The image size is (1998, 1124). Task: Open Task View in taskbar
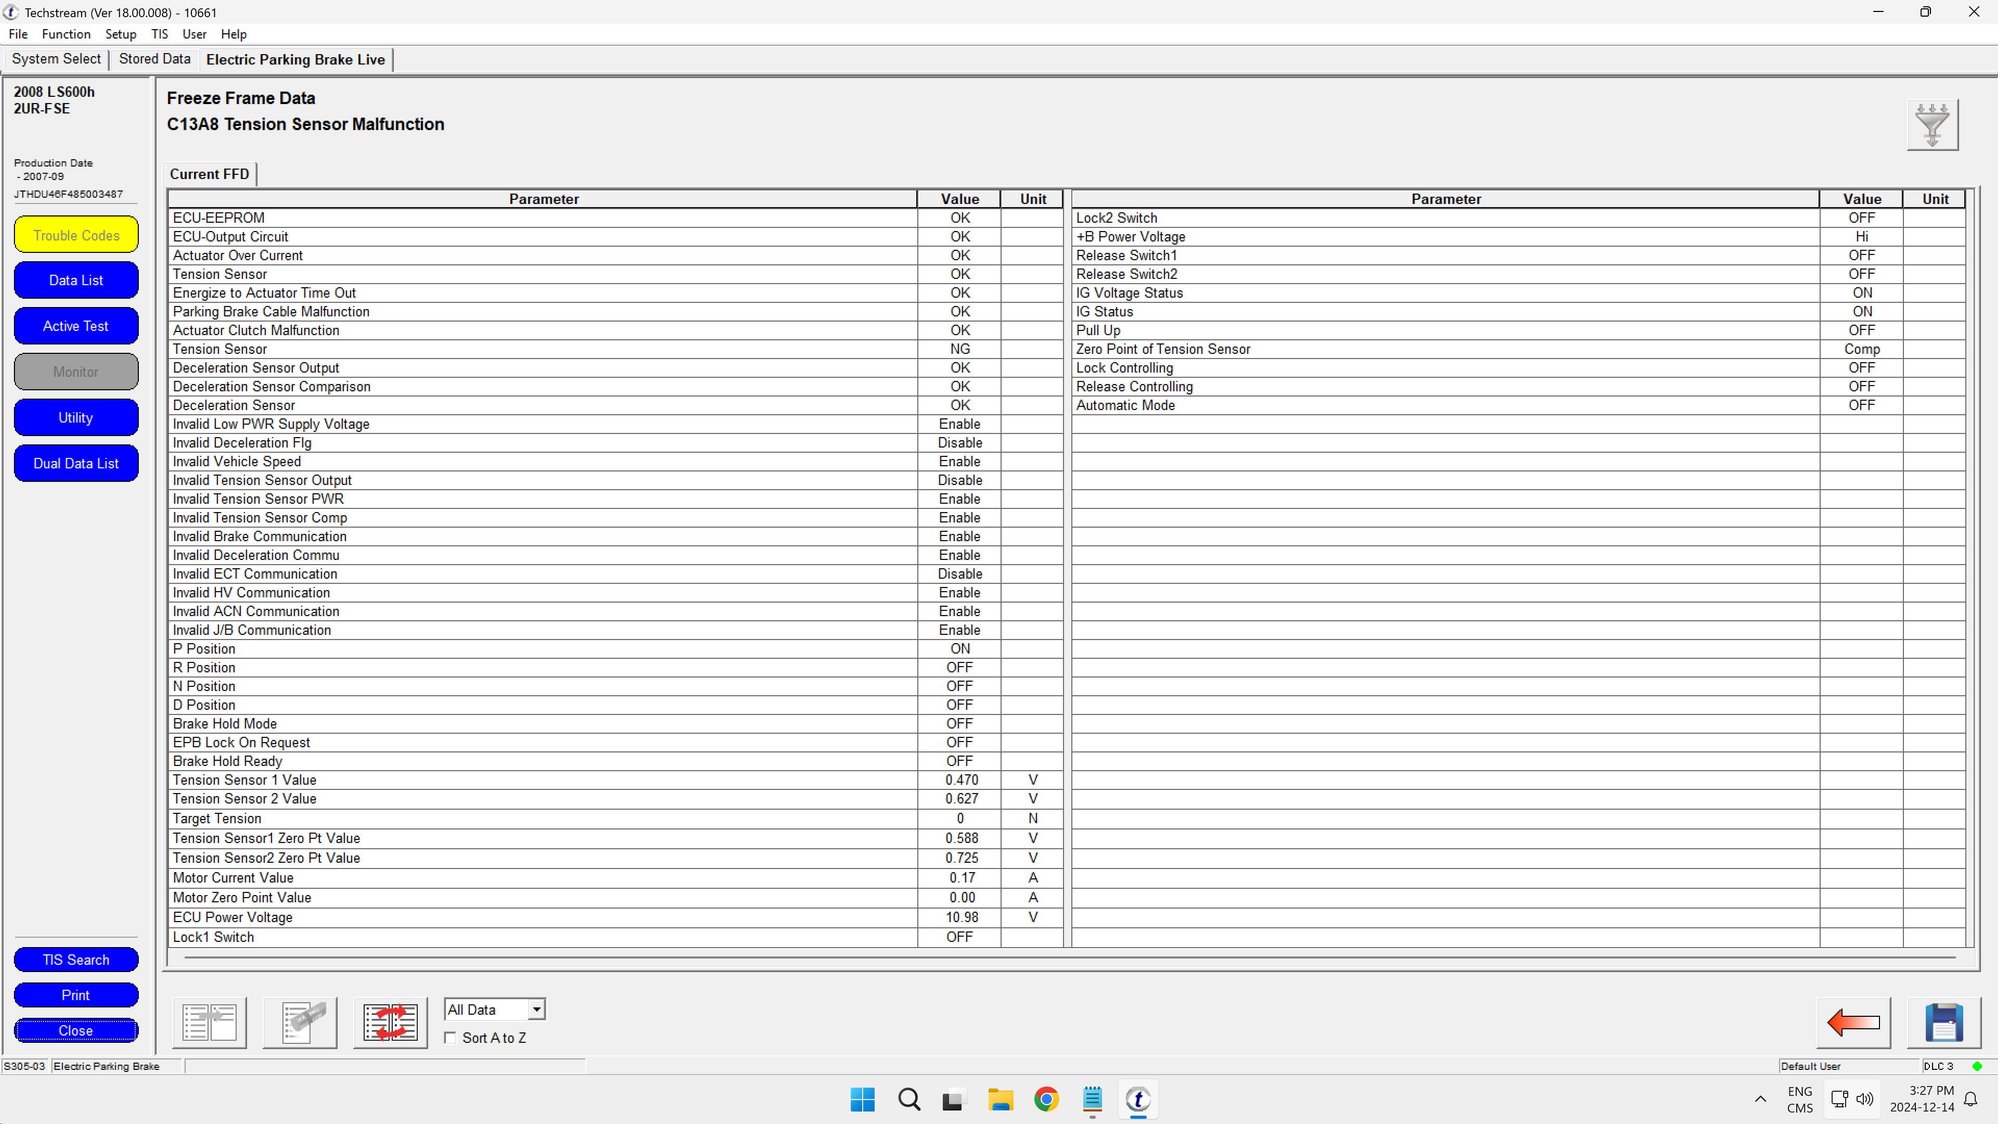pos(953,1100)
